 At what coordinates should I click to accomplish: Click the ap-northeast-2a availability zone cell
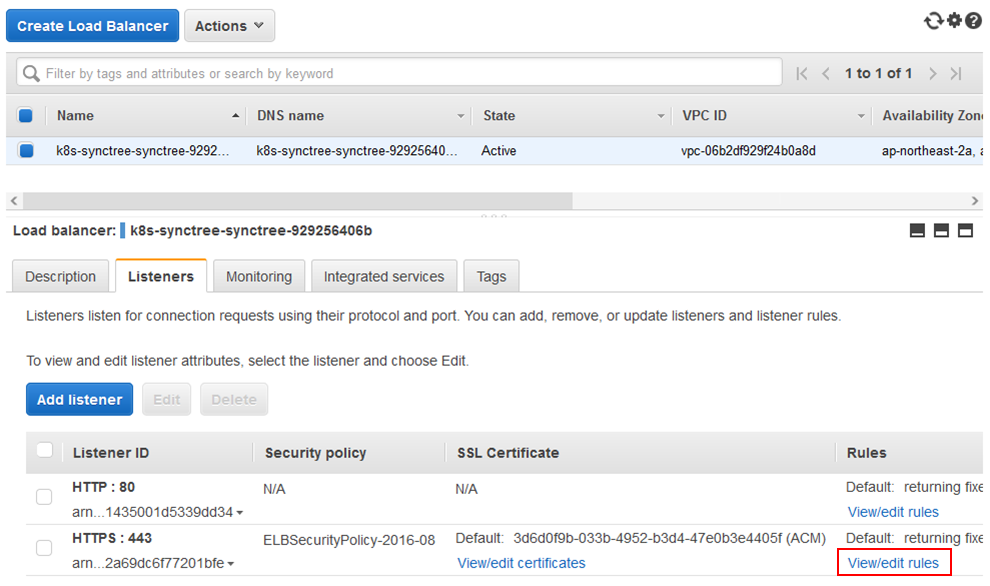coord(932,151)
